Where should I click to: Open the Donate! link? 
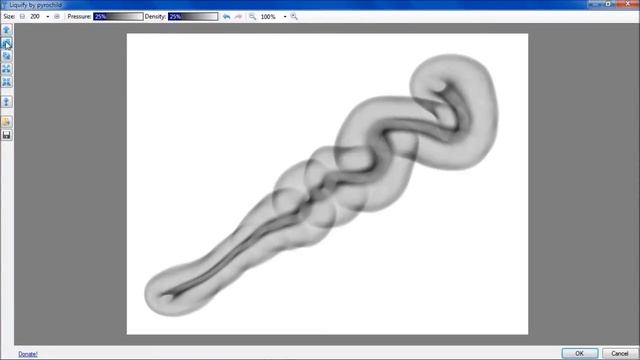(28, 354)
